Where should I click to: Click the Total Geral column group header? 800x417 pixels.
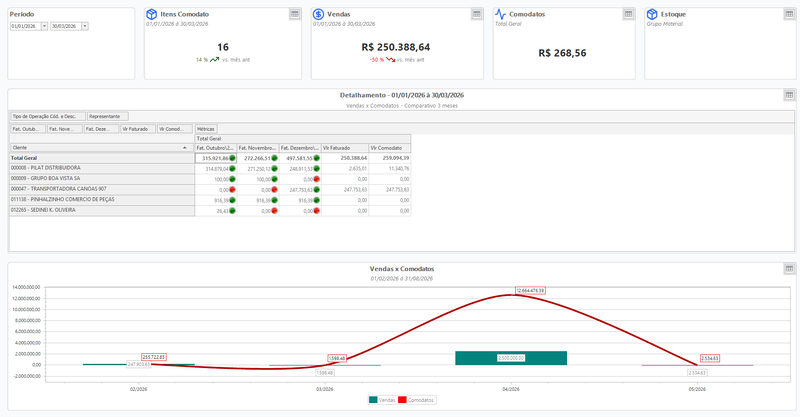(303, 139)
